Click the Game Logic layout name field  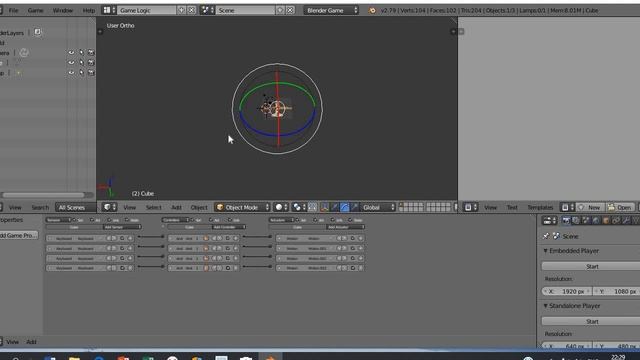[x=146, y=10]
